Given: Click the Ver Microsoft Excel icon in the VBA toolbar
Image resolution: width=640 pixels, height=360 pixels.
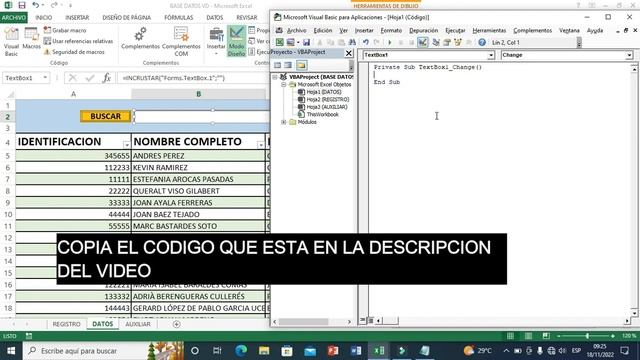Looking at the screenshot, I should 280,42.
